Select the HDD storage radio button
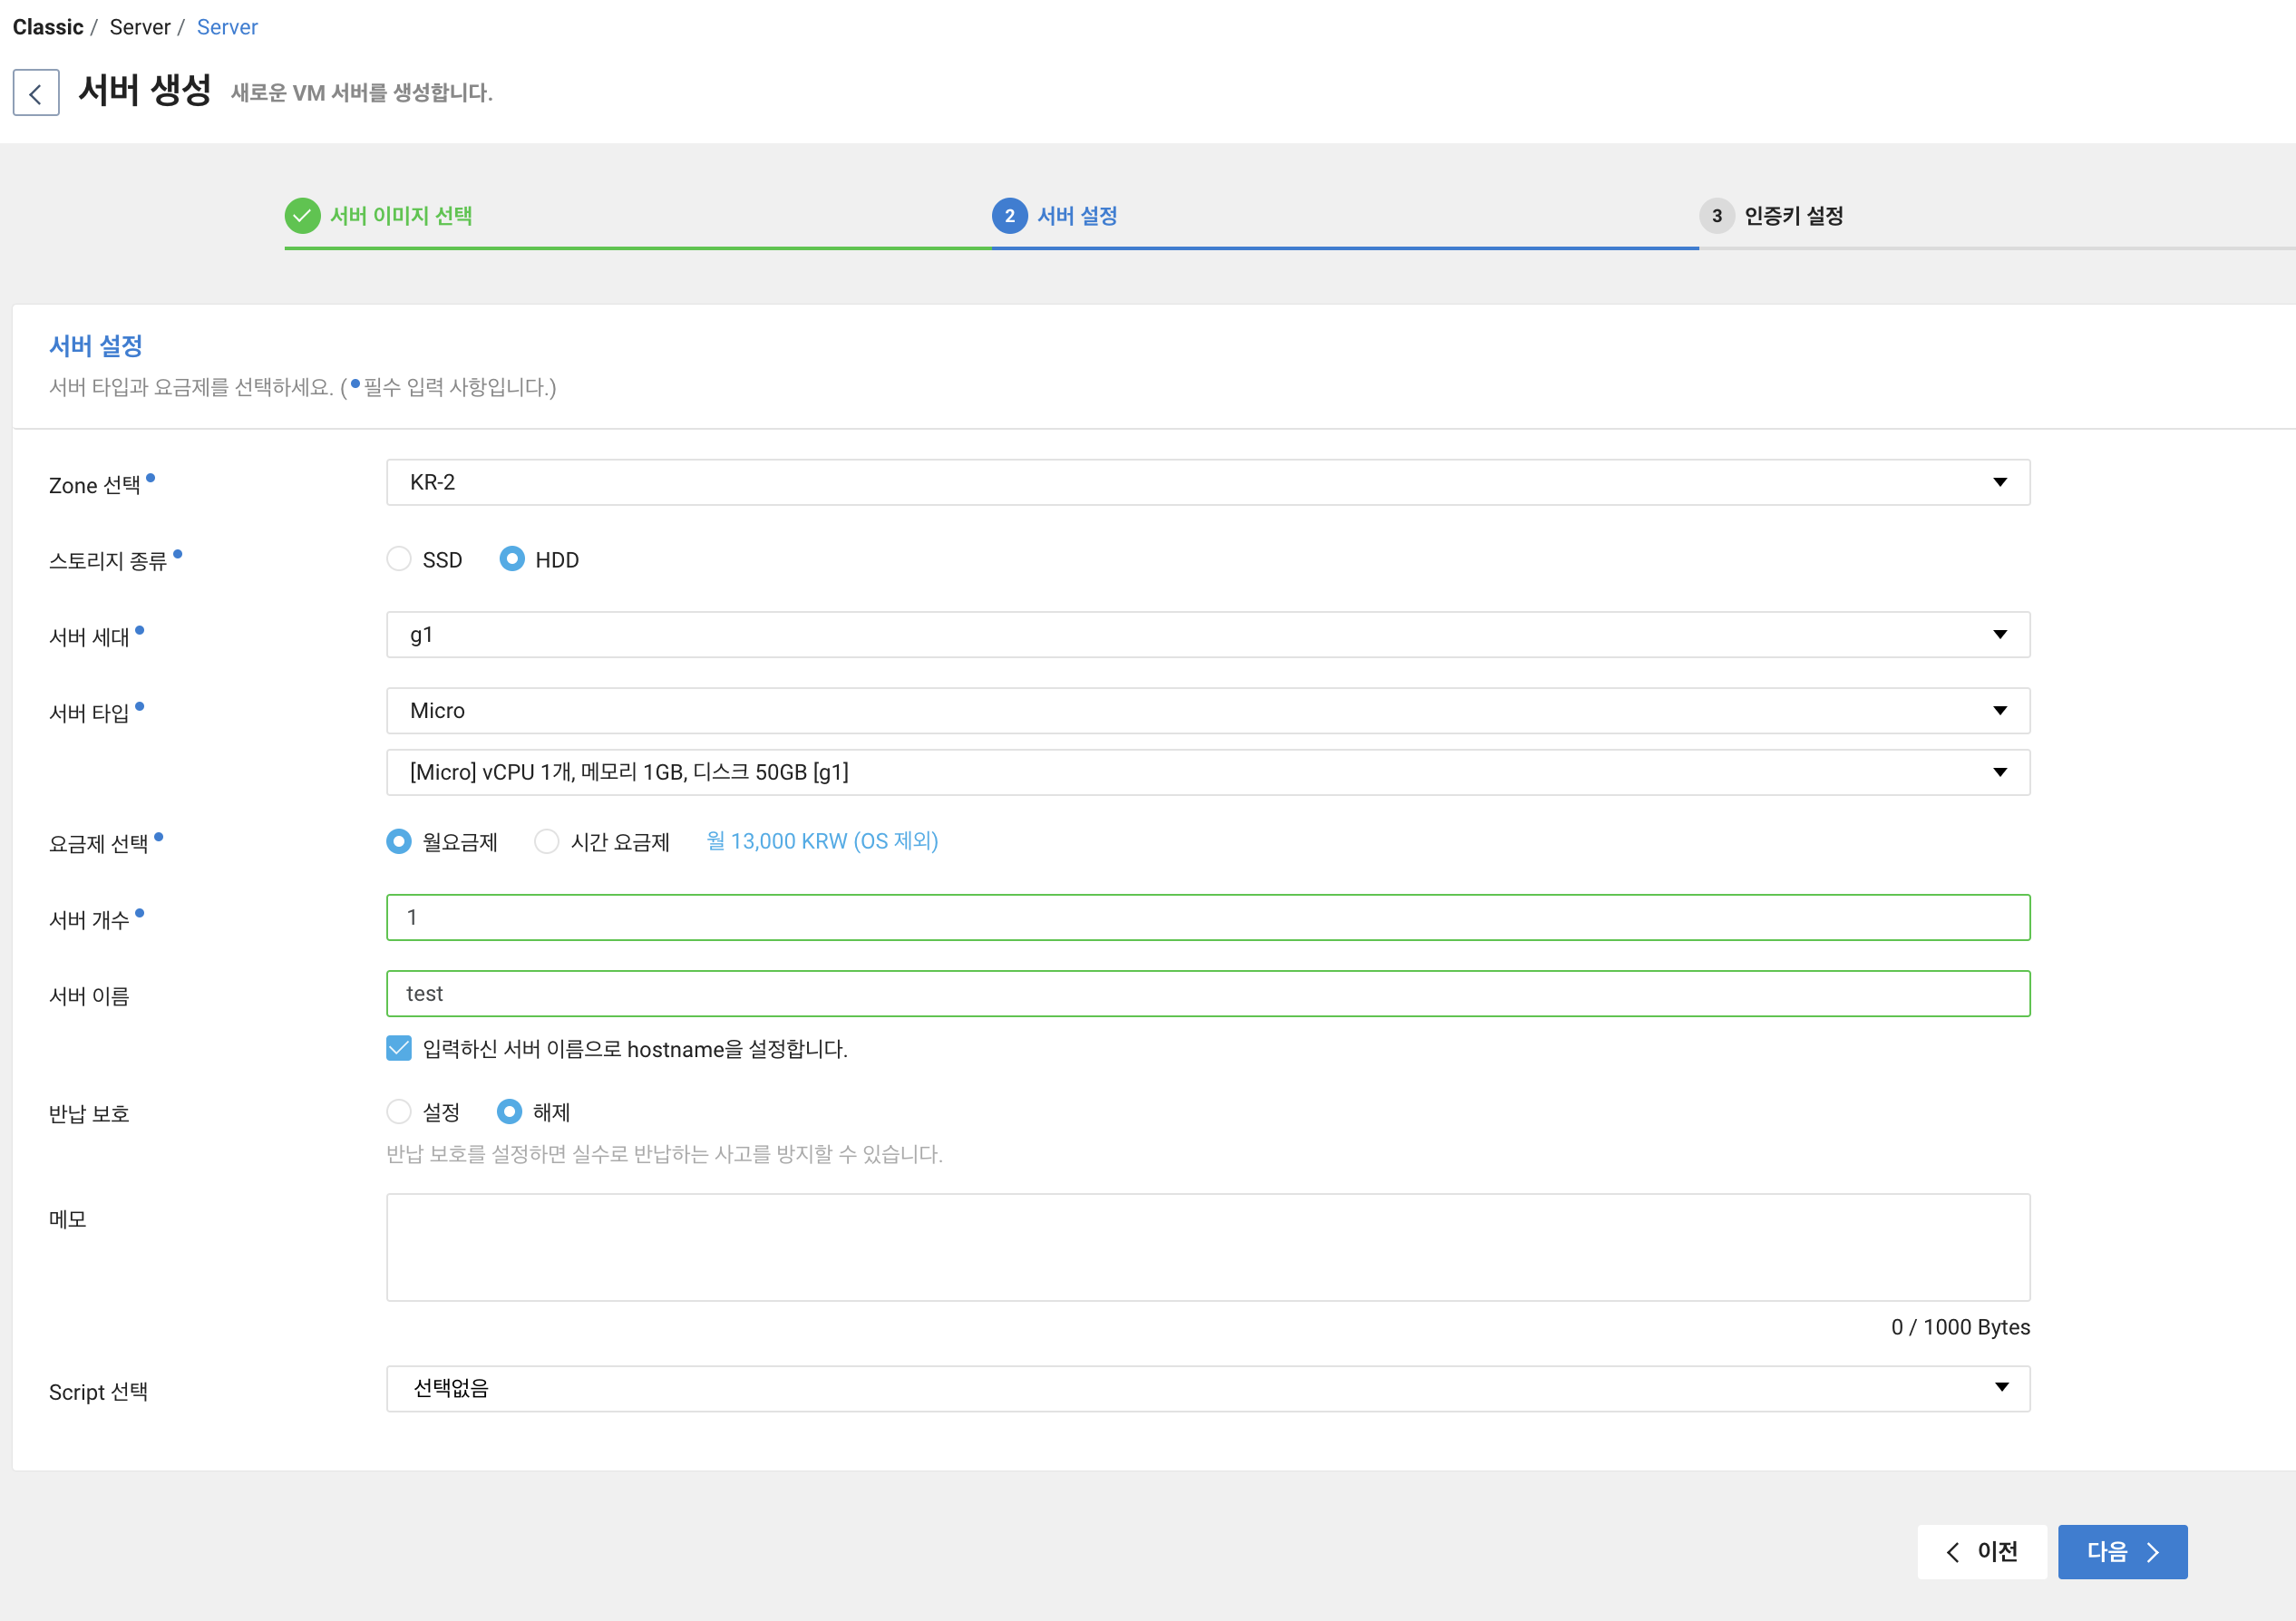The image size is (2296, 1621). [512, 559]
